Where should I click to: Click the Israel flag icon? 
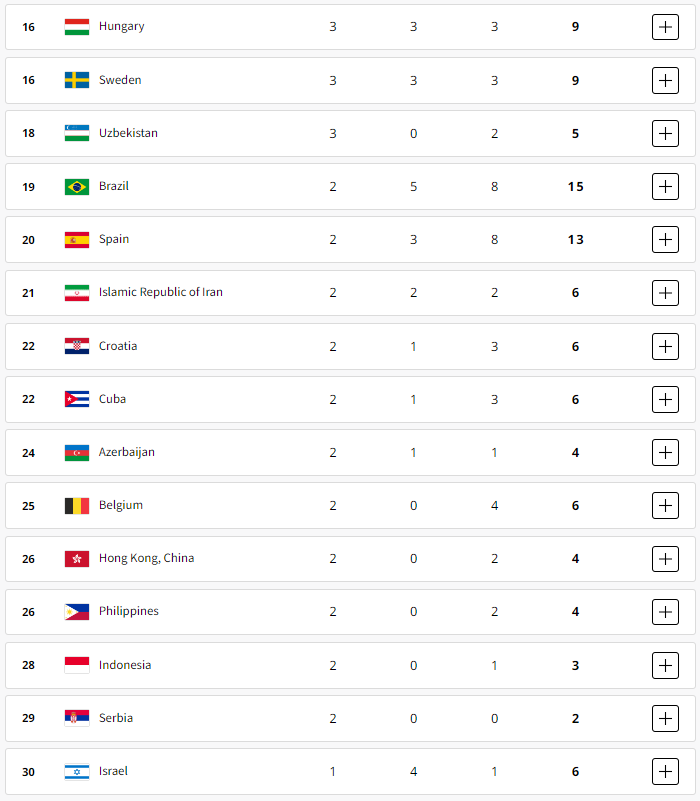click(x=77, y=771)
